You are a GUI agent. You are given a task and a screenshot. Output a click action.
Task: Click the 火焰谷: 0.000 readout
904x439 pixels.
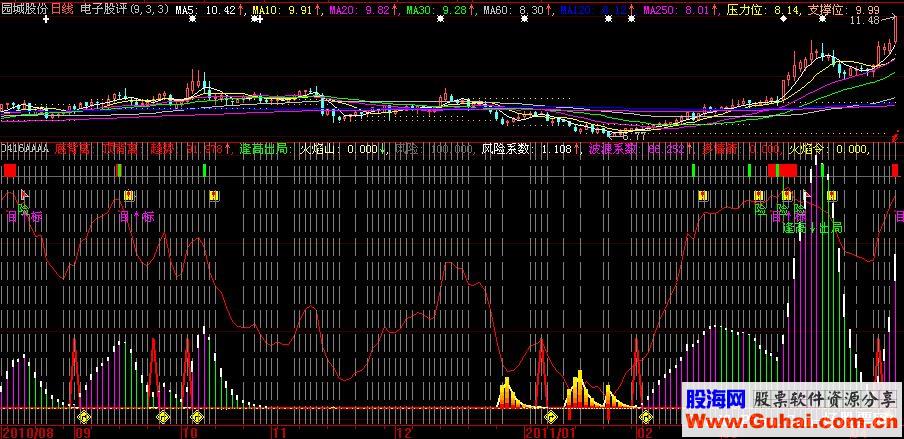click(x=828, y=149)
